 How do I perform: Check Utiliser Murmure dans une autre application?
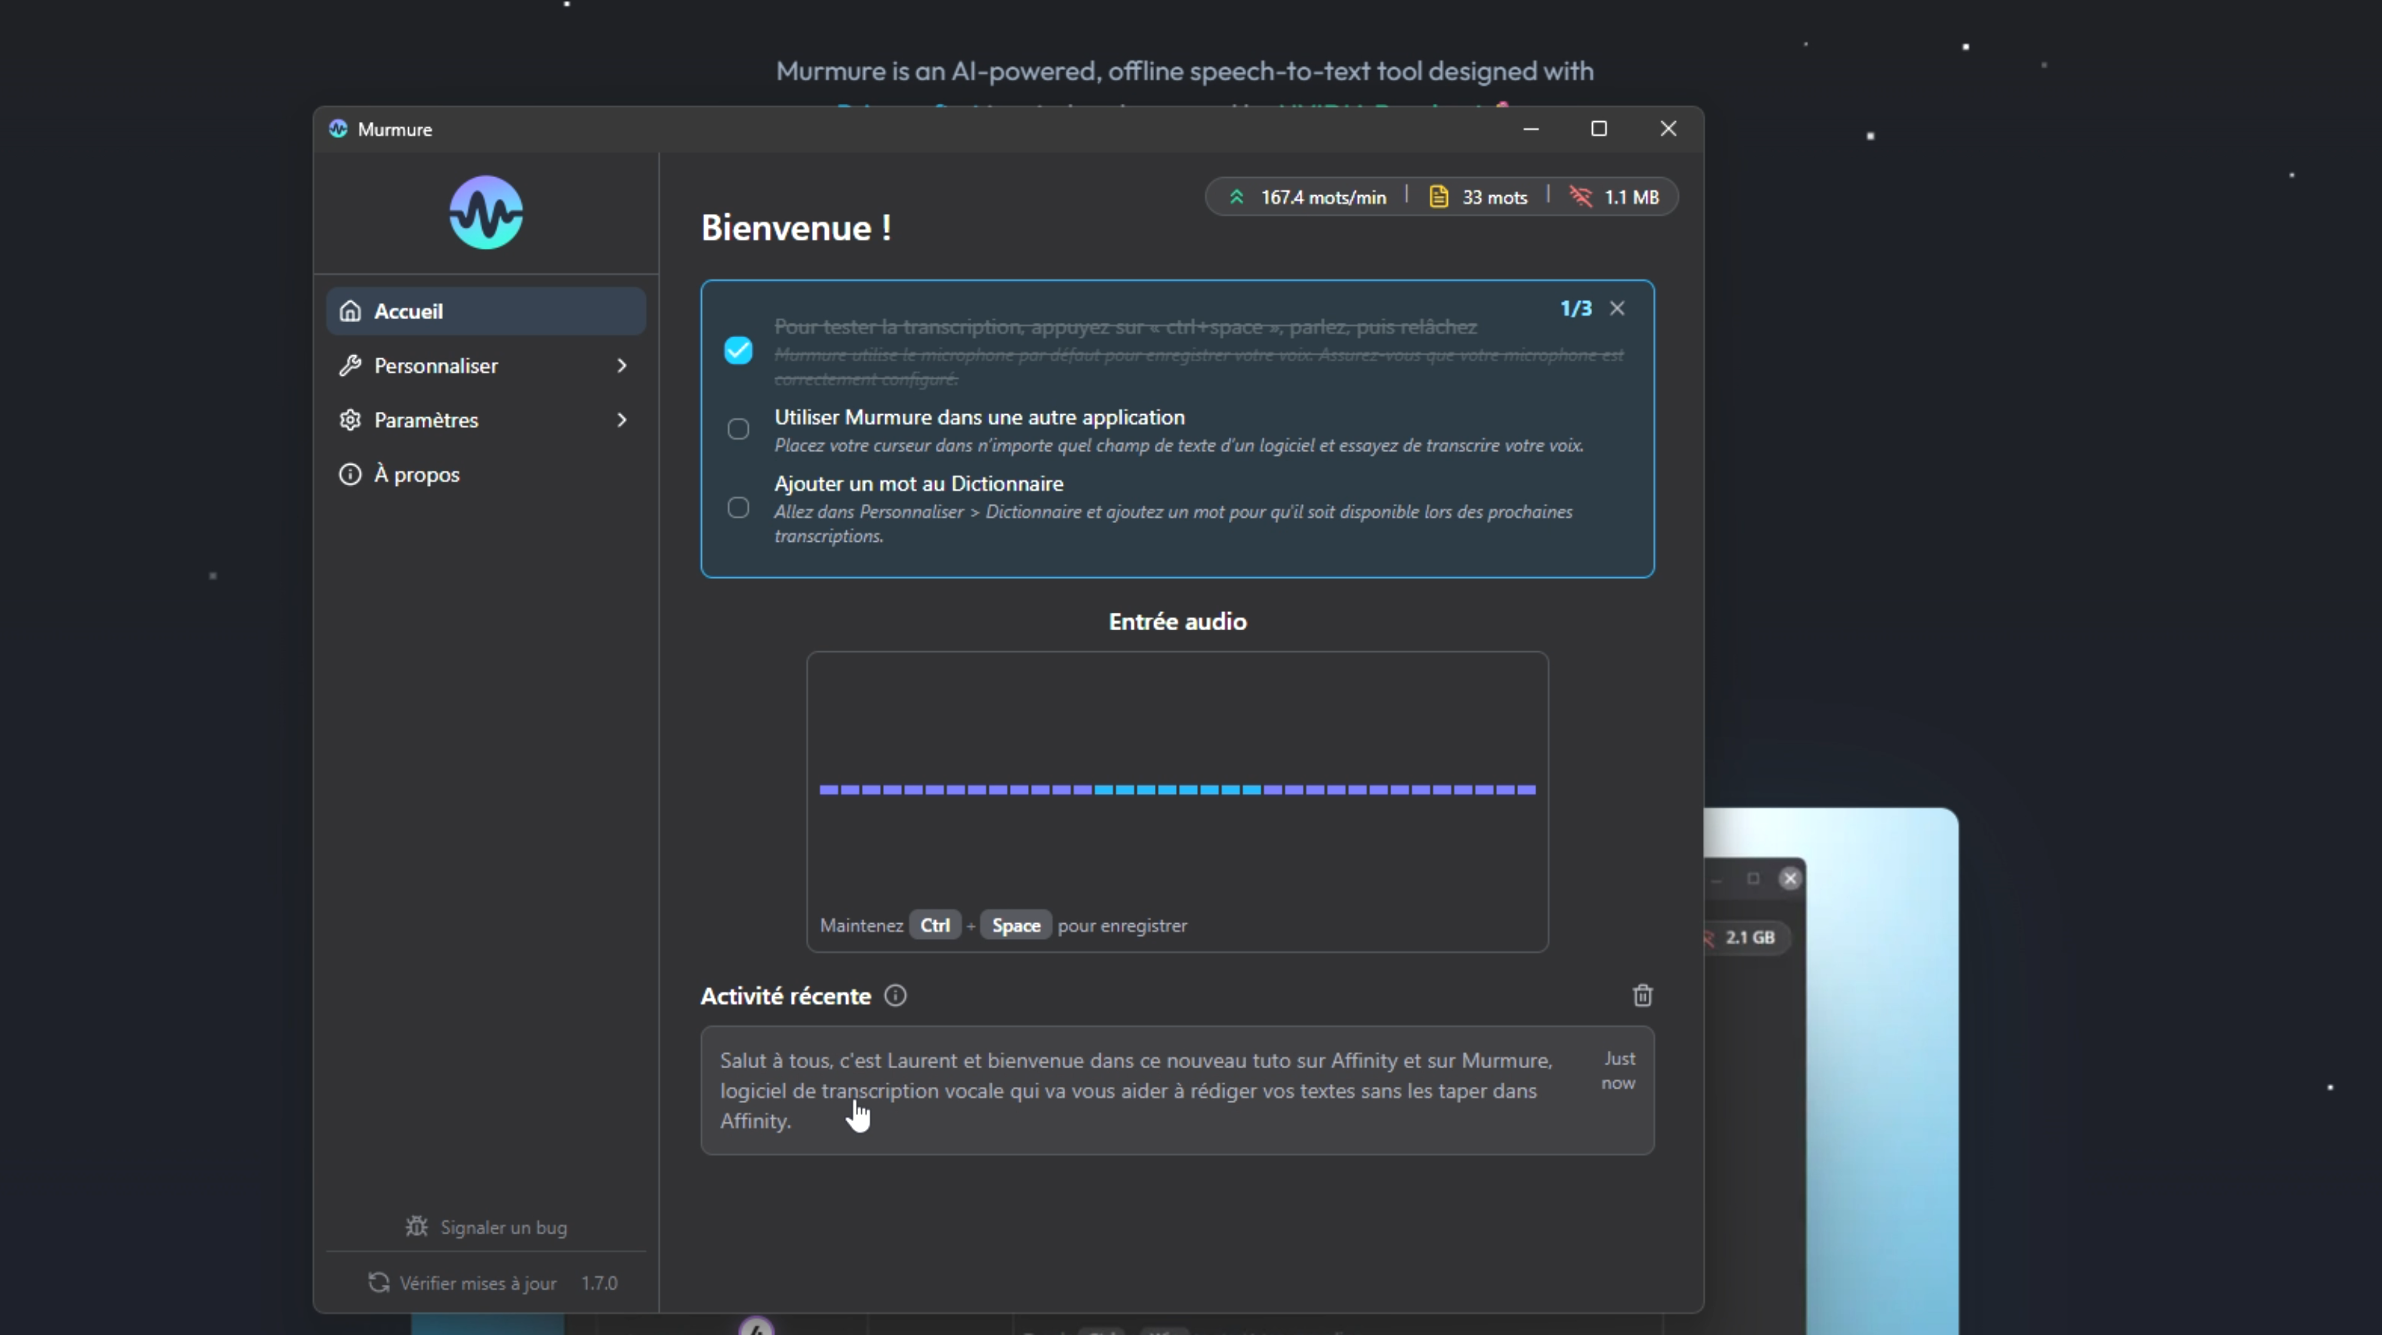(738, 429)
